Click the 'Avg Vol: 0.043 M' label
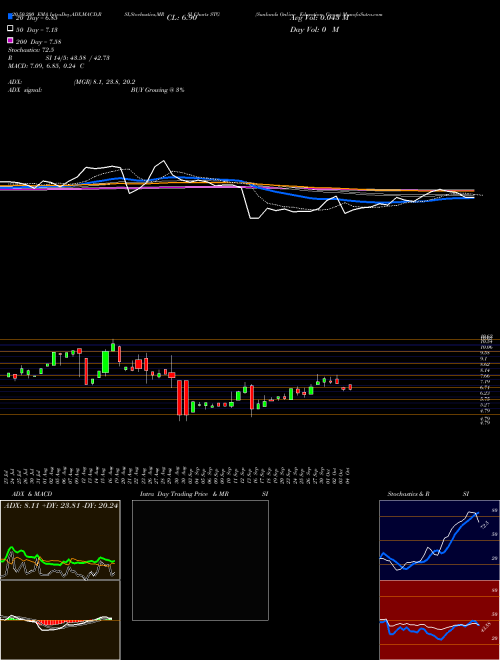 pyautogui.click(x=319, y=18)
